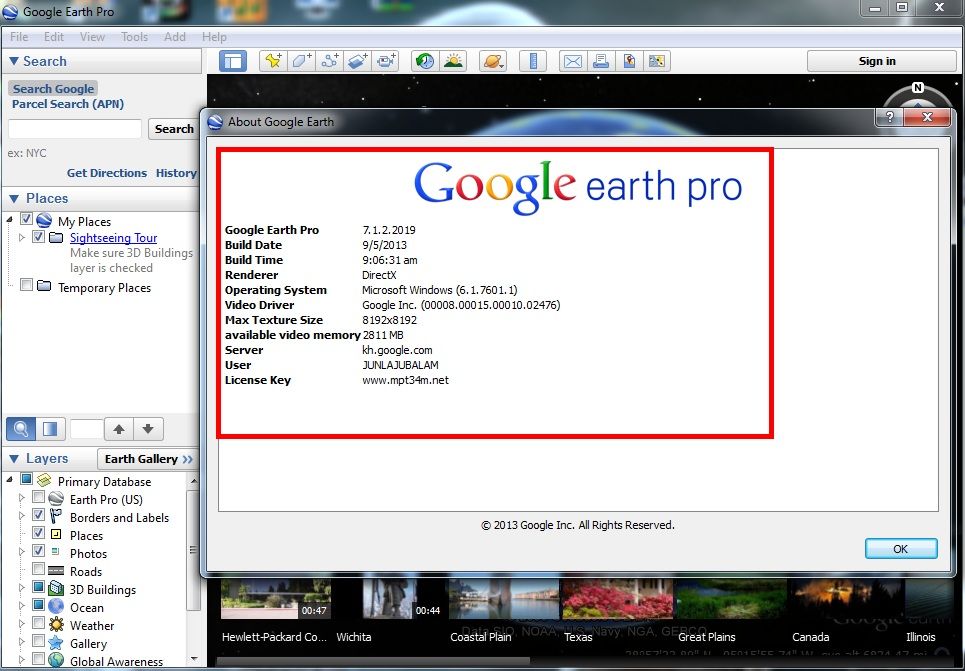
Task: Move selected place up with arrow
Action: coord(119,429)
